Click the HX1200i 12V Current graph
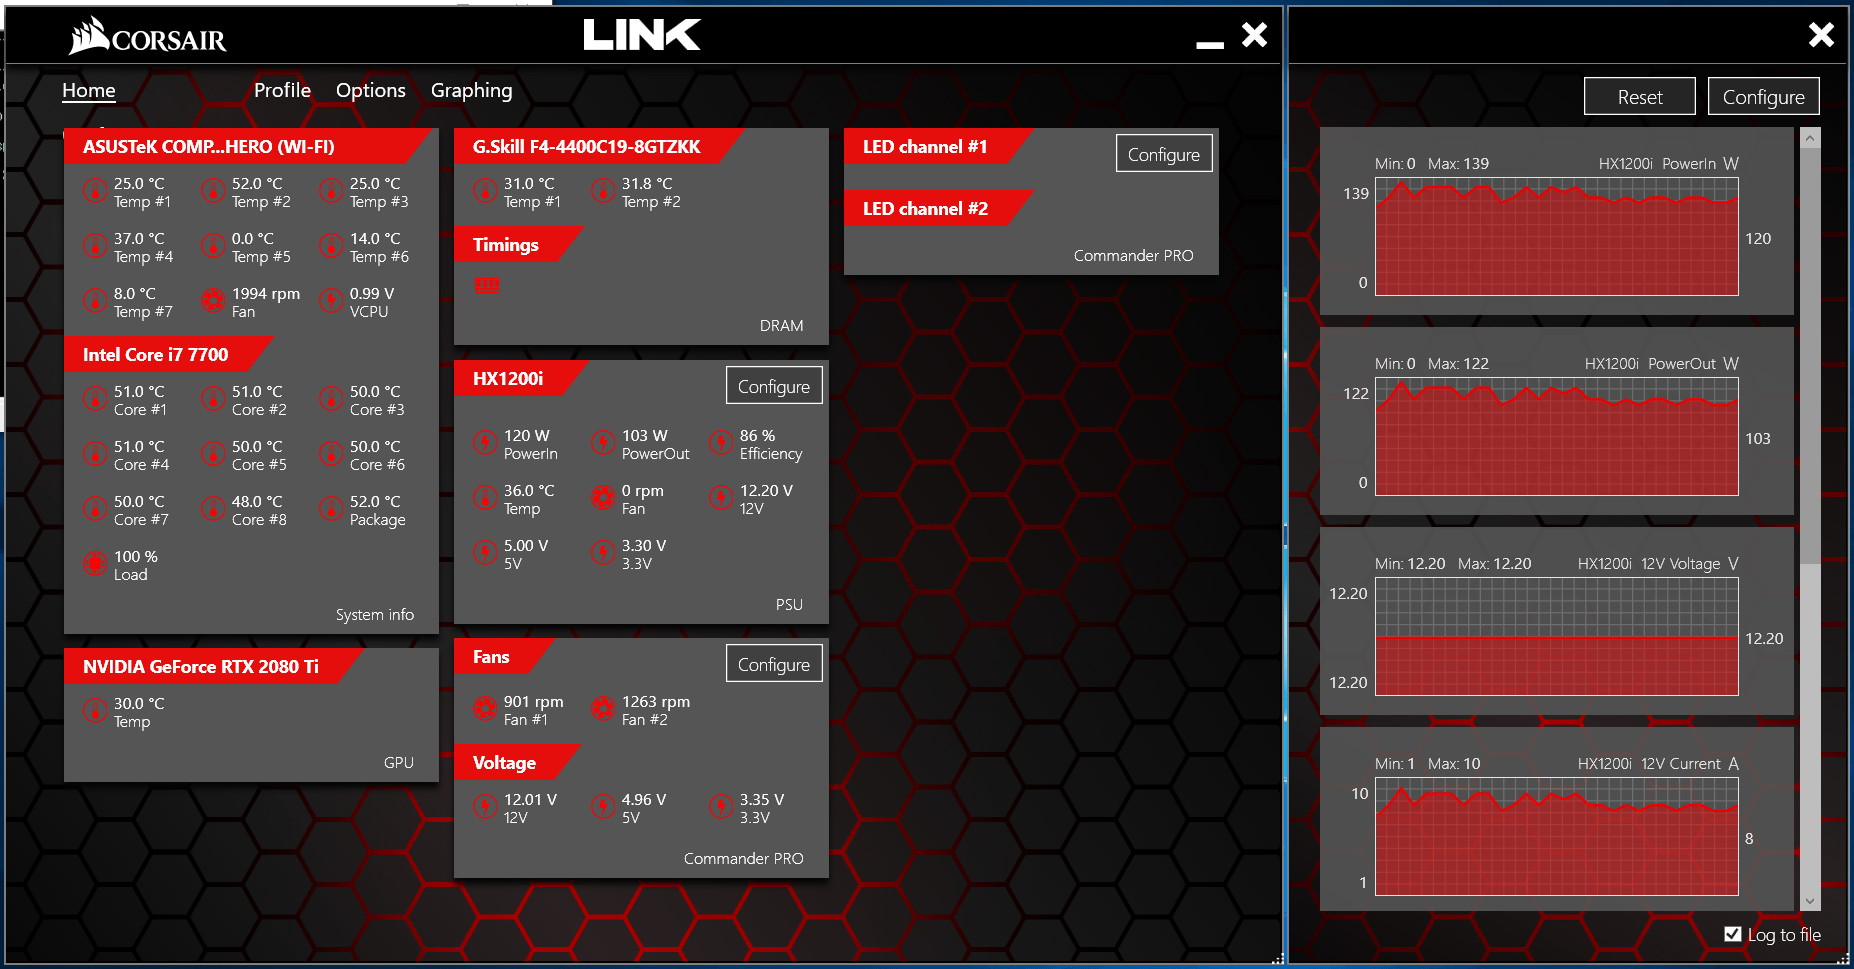The width and height of the screenshot is (1854, 969). pyautogui.click(x=1557, y=837)
